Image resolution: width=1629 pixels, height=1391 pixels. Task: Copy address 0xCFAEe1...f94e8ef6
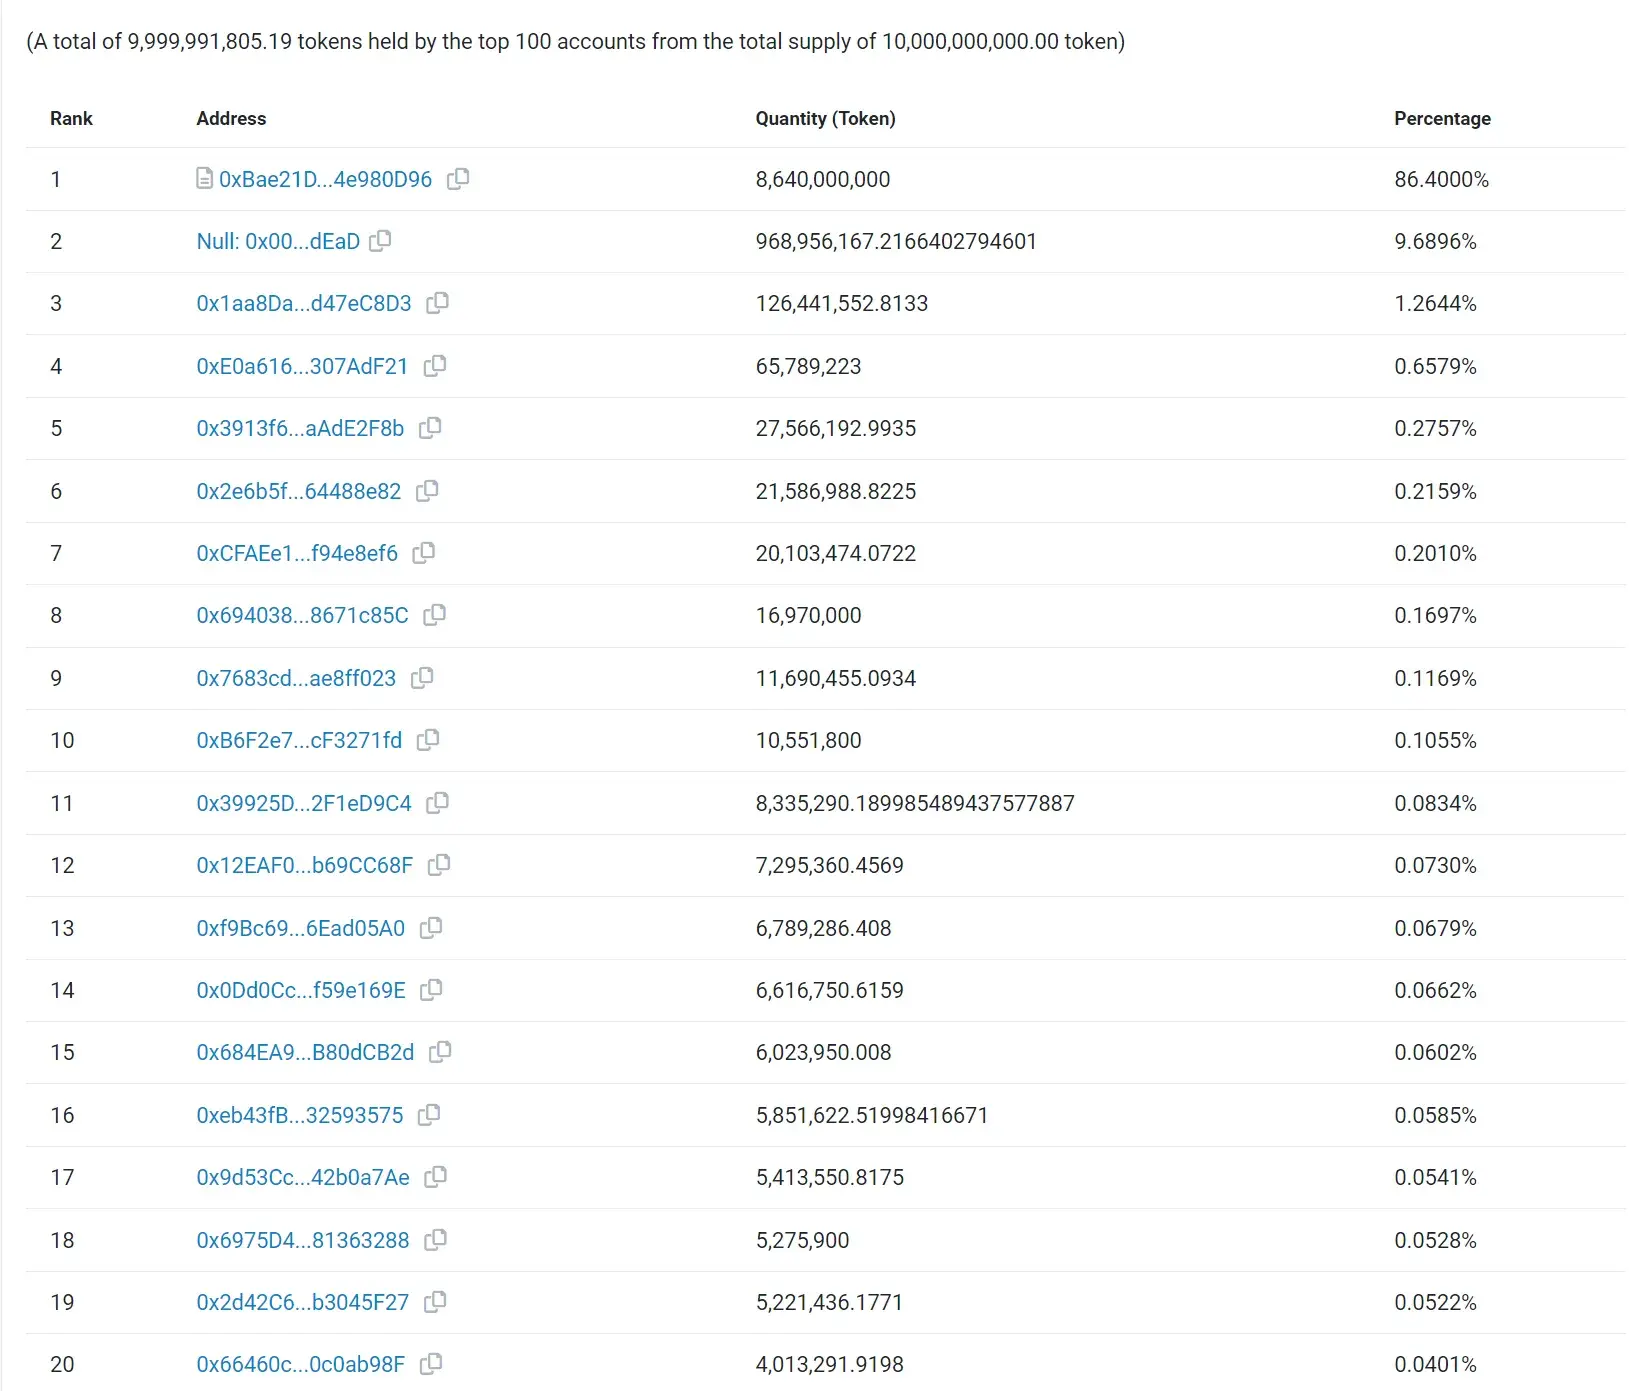pyautogui.click(x=424, y=553)
